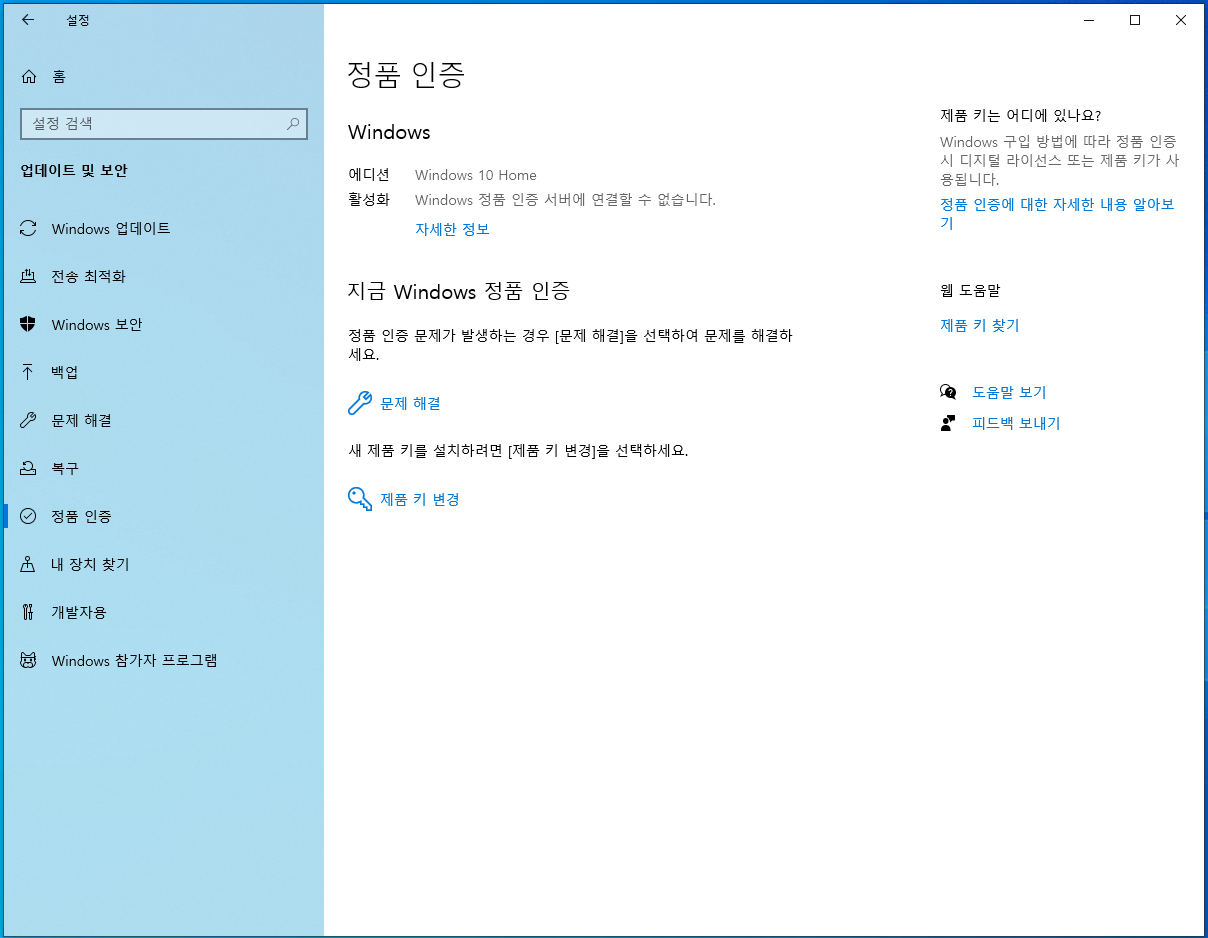Click the 도움말 보기 chat bubble icon
The width and height of the screenshot is (1208, 938).
948,392
